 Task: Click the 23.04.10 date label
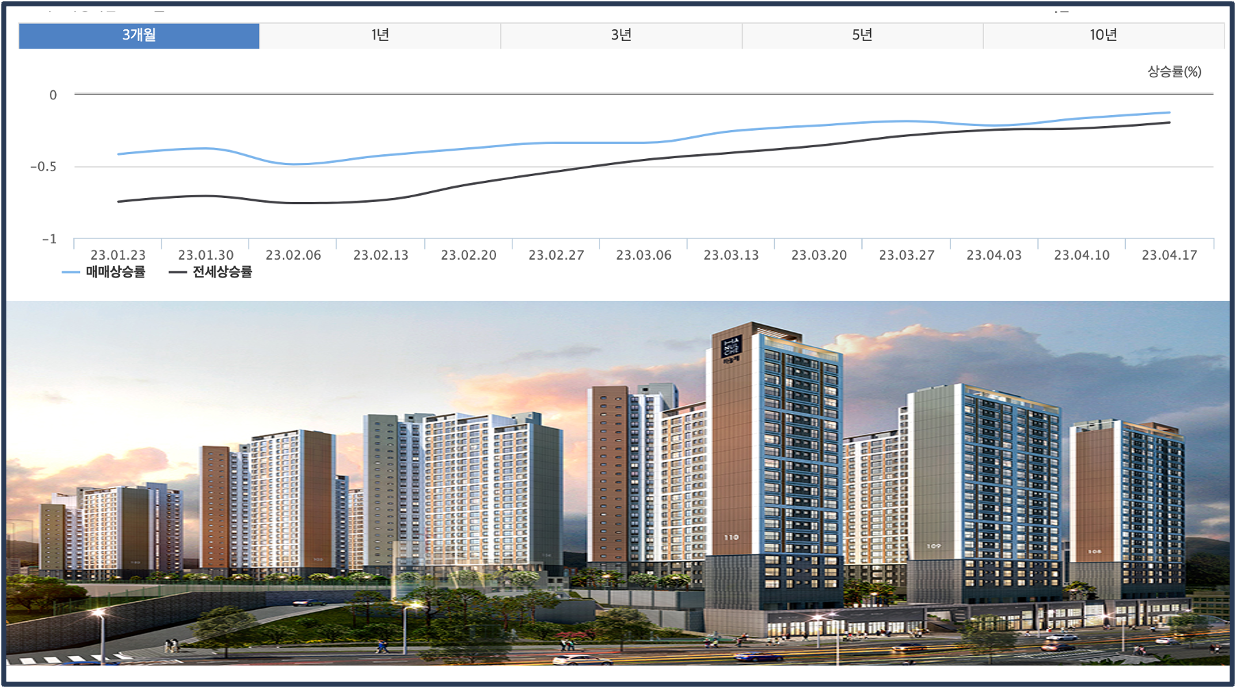pyautogui.click(x=1082, y=255)
